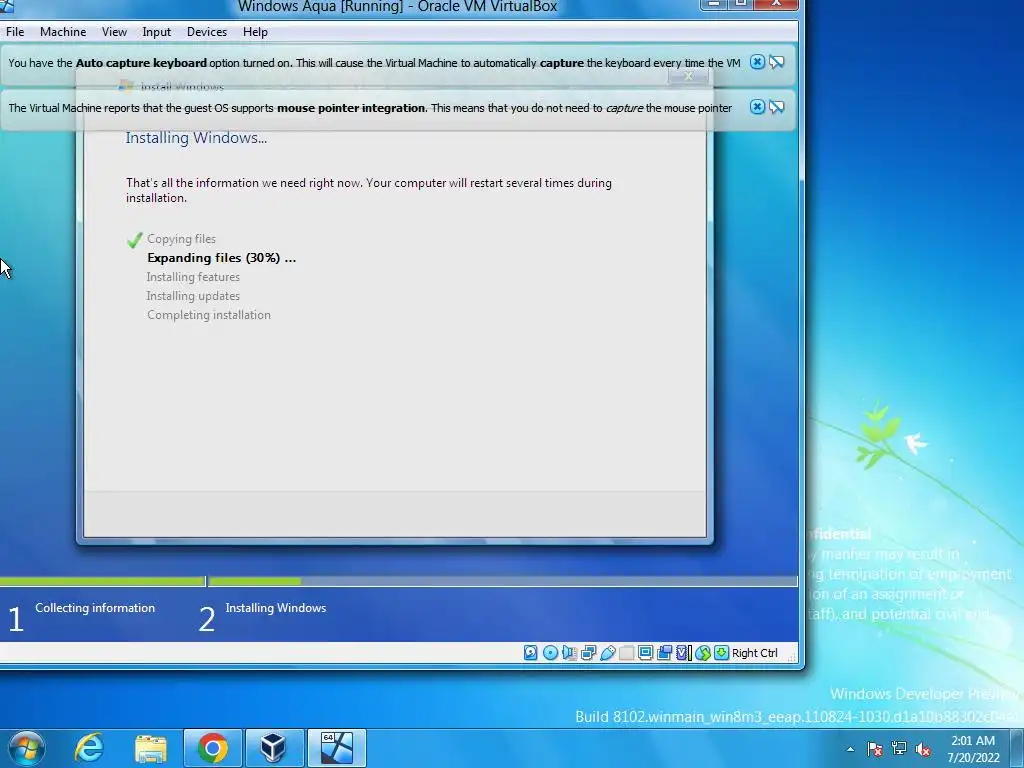Close the Install Windows dialog
Viewport: 1024px width, 768px height.
(x=688, y=76)
